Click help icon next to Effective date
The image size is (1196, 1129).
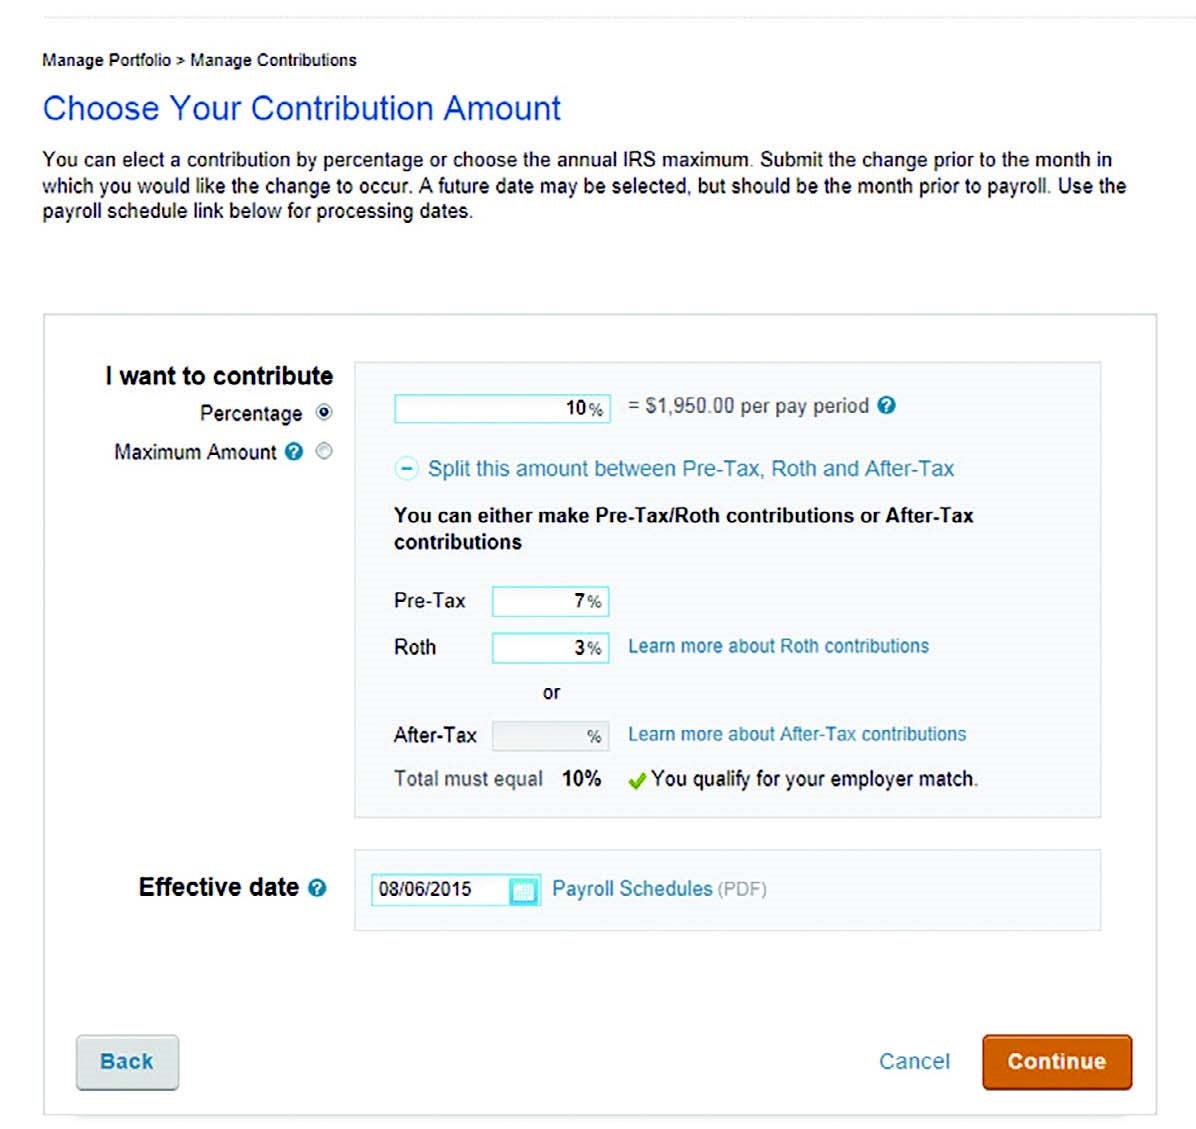point(317,888)
